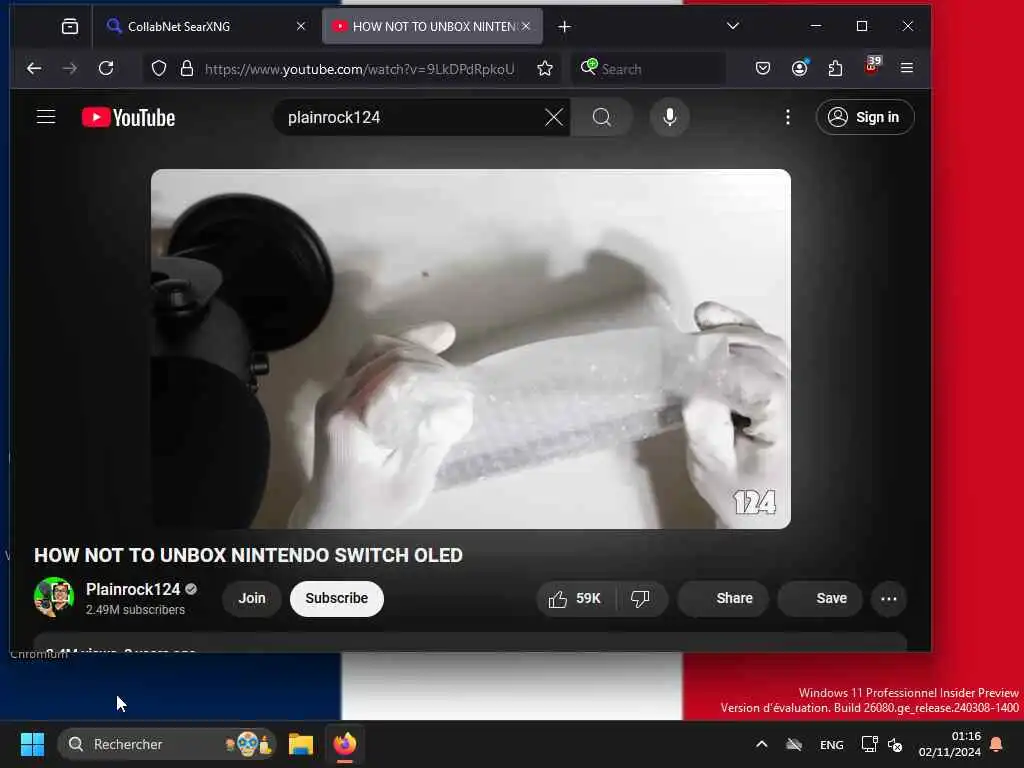Open YouTube settings three-dot menu

point(788,117)
